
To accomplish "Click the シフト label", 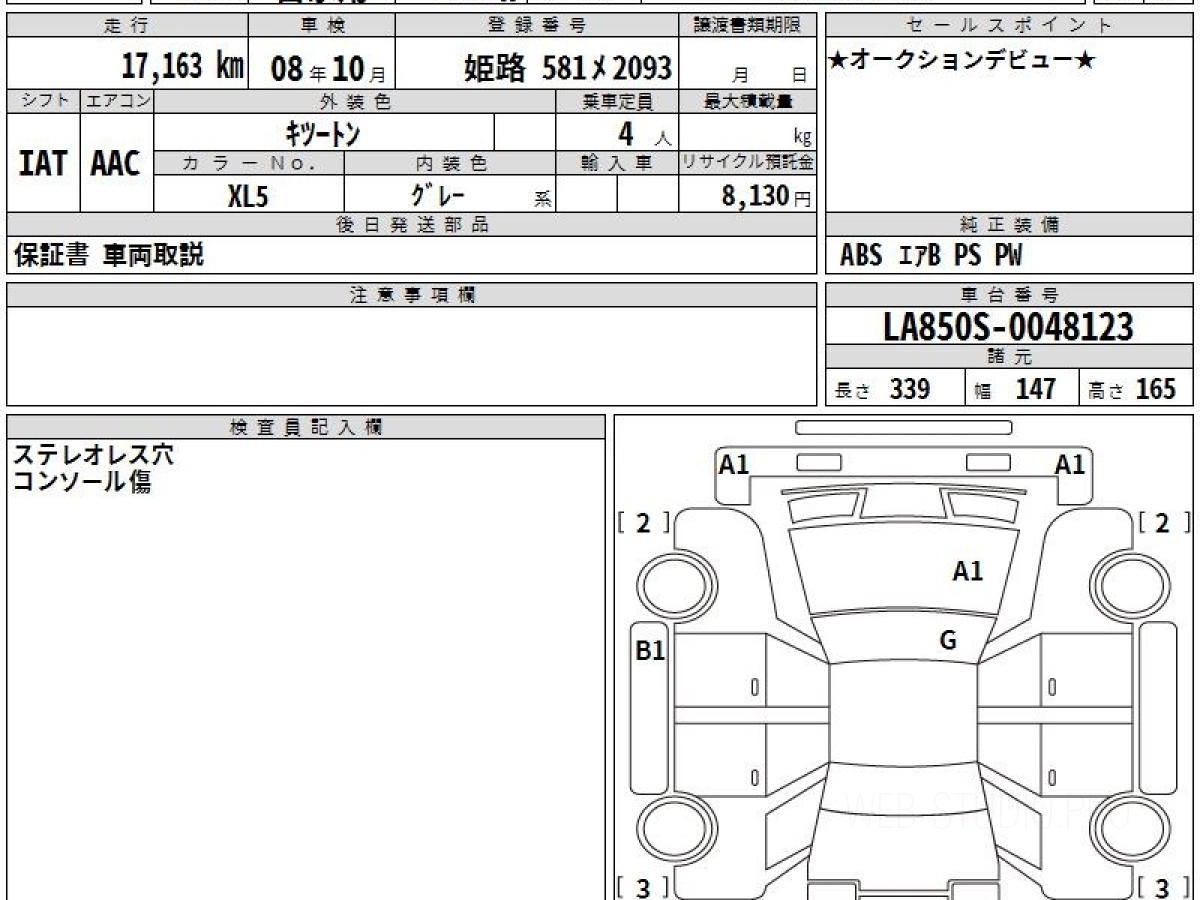I will click(43, 101).
